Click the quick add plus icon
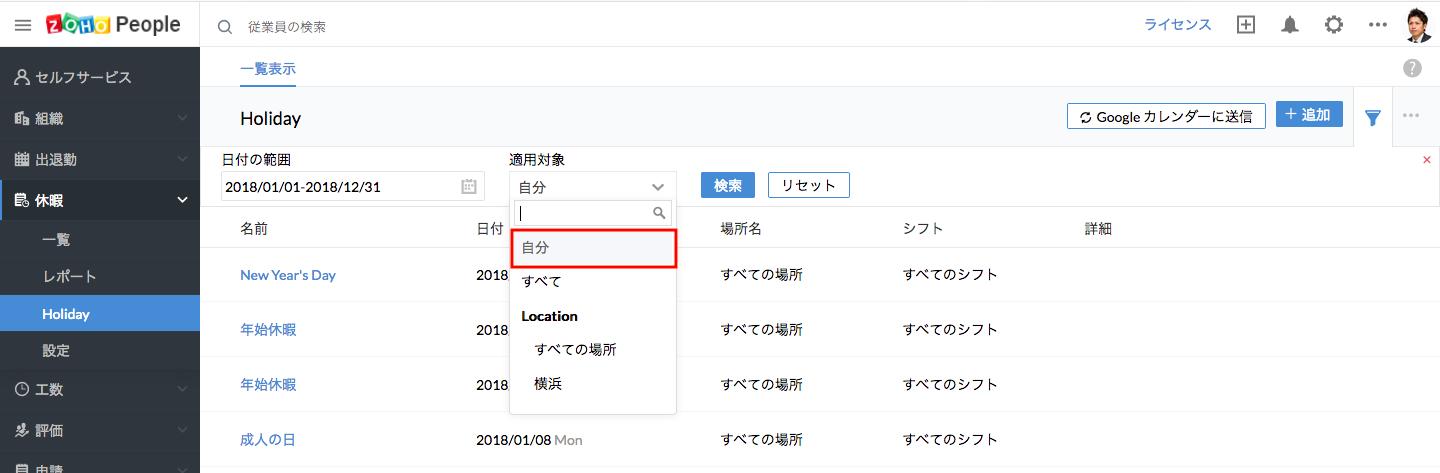The image size is (1440, 473). 1246,25
